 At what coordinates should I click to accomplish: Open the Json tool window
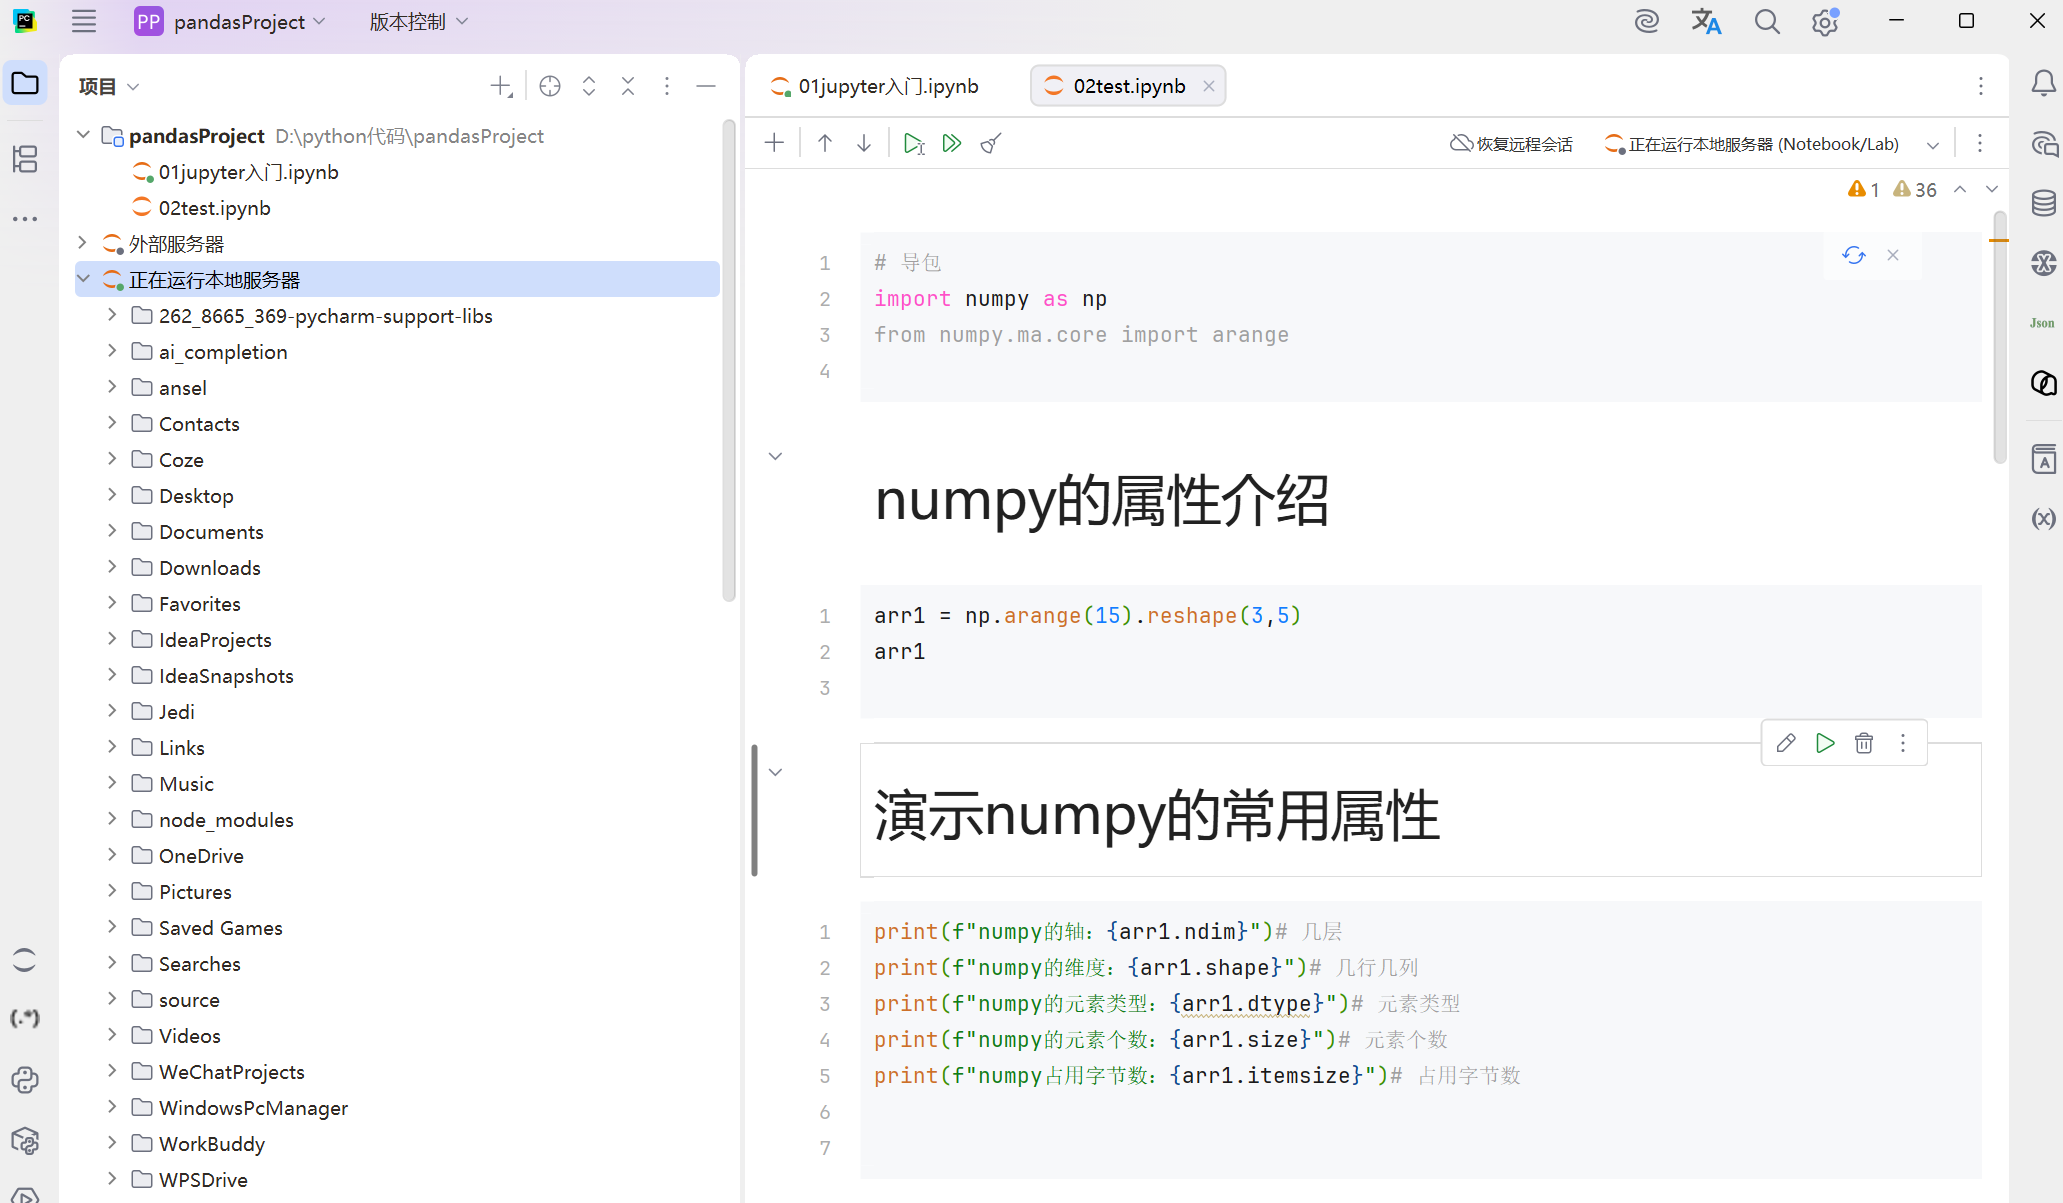click(x=2042, y=323)
